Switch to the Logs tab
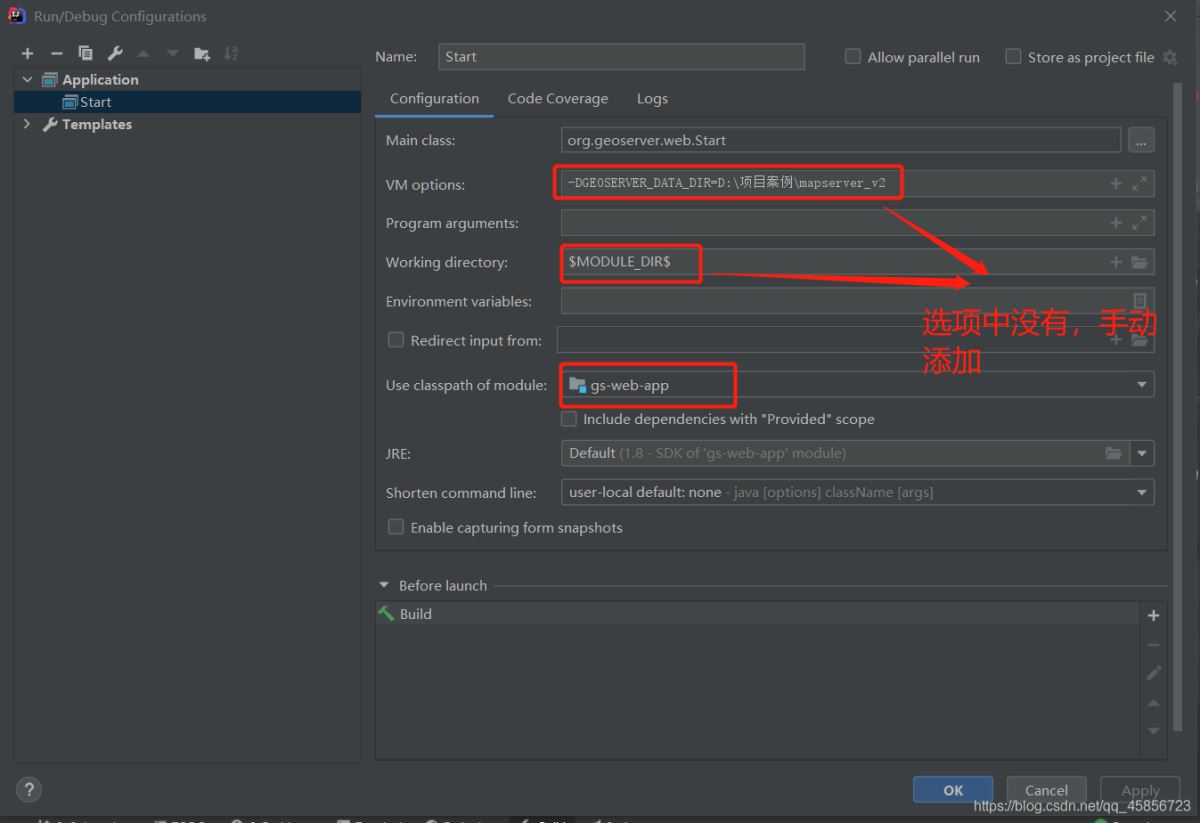Image resolution: width=1200 pixels, height=823 pixels. pos(652,98)
